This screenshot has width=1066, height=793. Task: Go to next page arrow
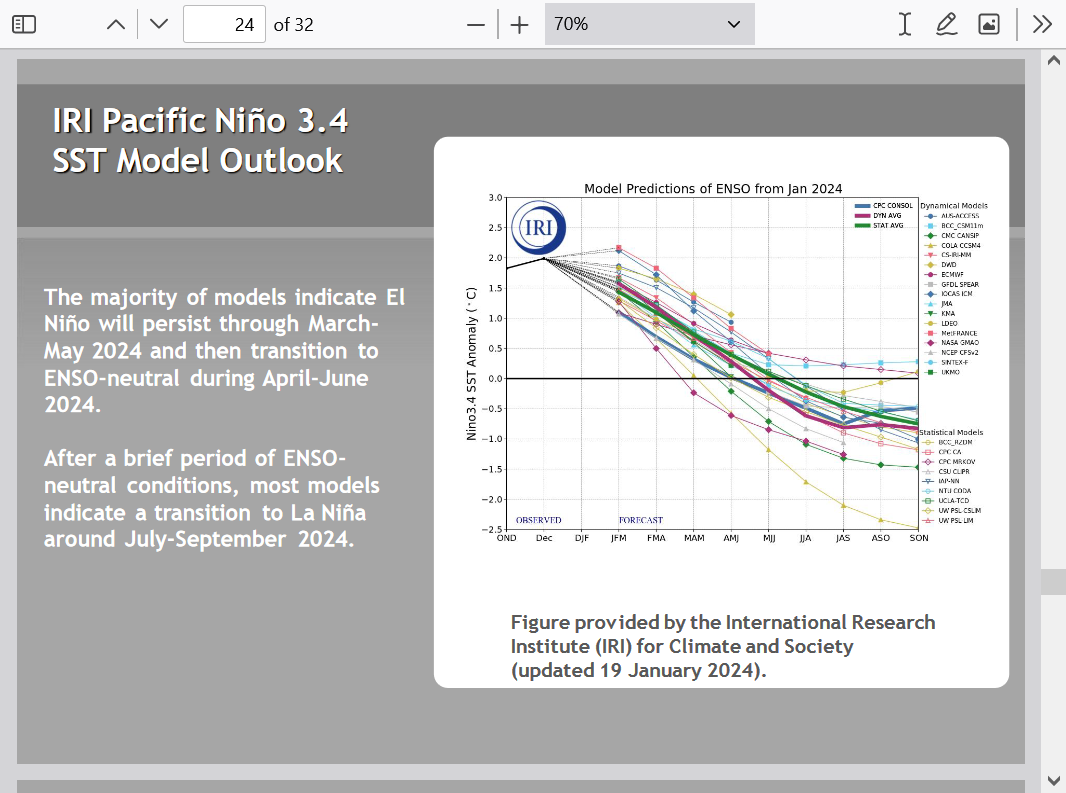159,24
